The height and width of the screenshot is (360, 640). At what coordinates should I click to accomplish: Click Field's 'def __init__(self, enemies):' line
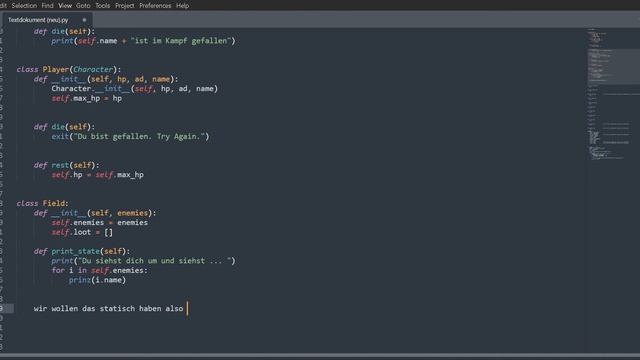tap(95, 213)
